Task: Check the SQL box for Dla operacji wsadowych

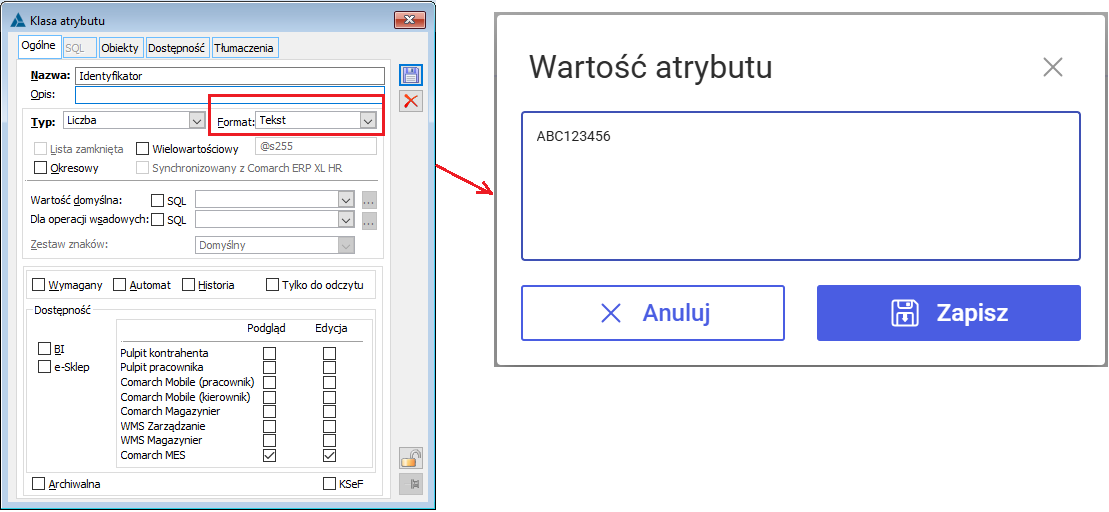Action: click(157, 220)
